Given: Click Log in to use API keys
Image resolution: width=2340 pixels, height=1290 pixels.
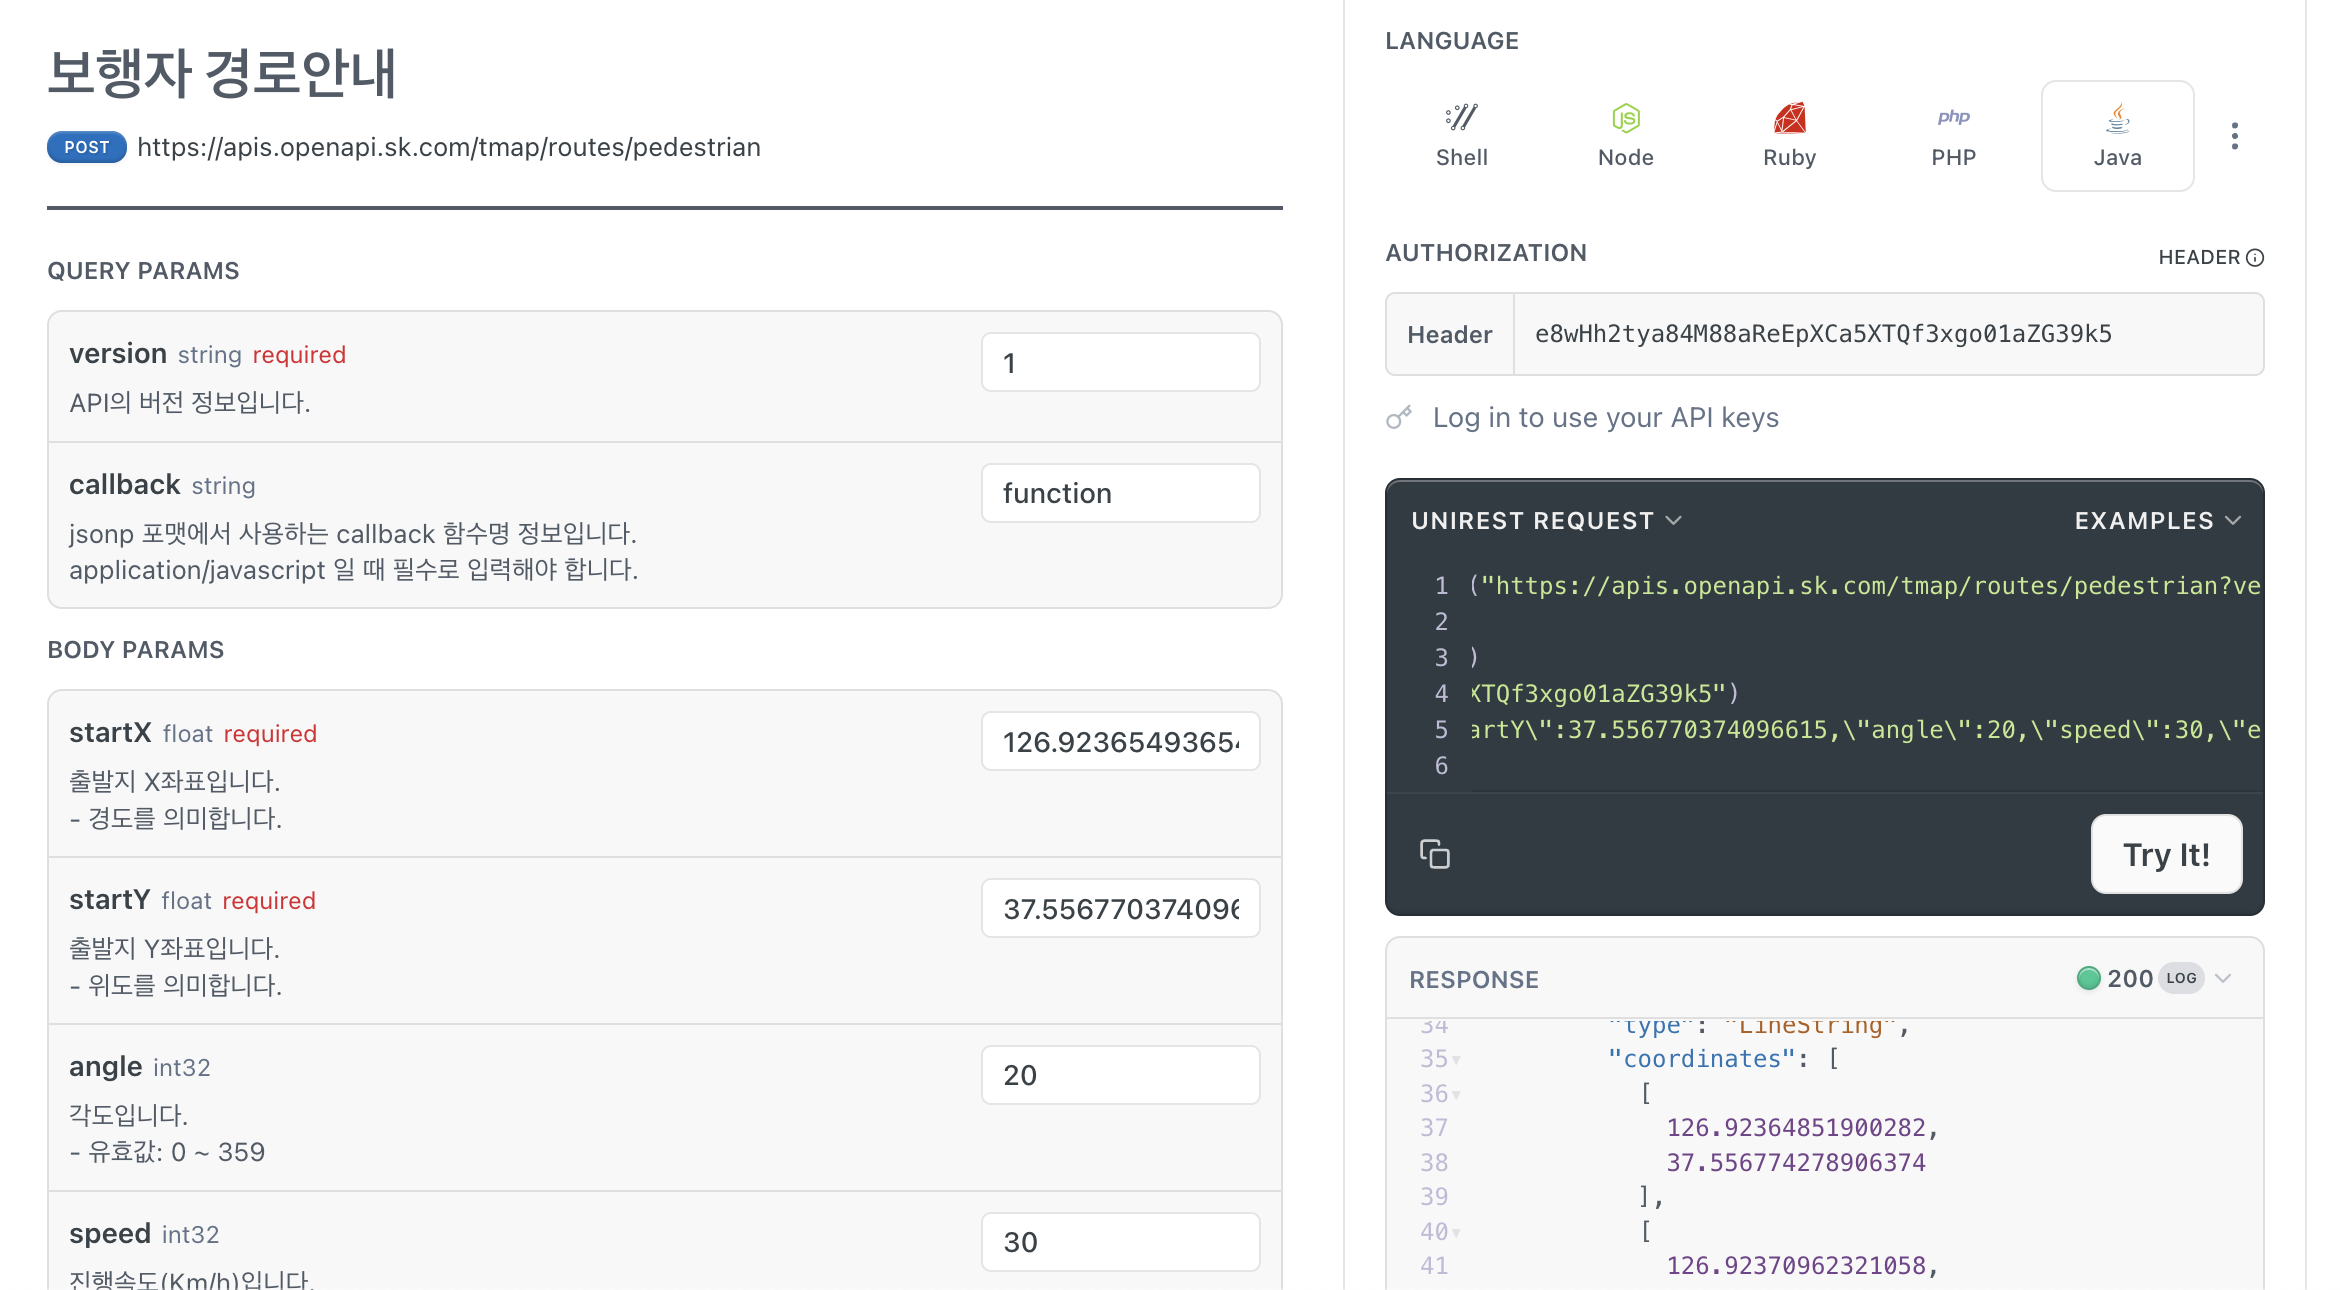Looking at the screenshot, I should click(1605, 418).
